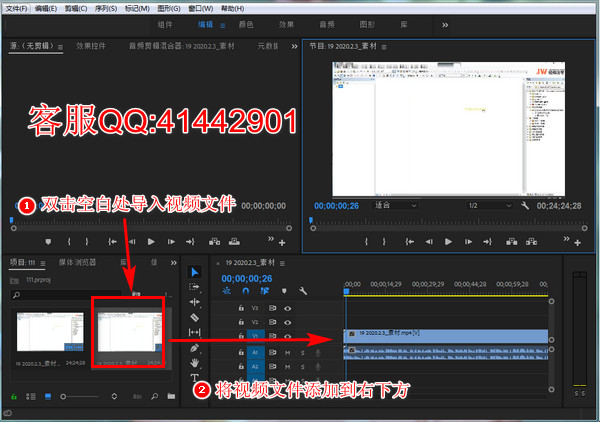Mute track A1
The height and width of the screenshot is (422, 600).
coord(287,353)
